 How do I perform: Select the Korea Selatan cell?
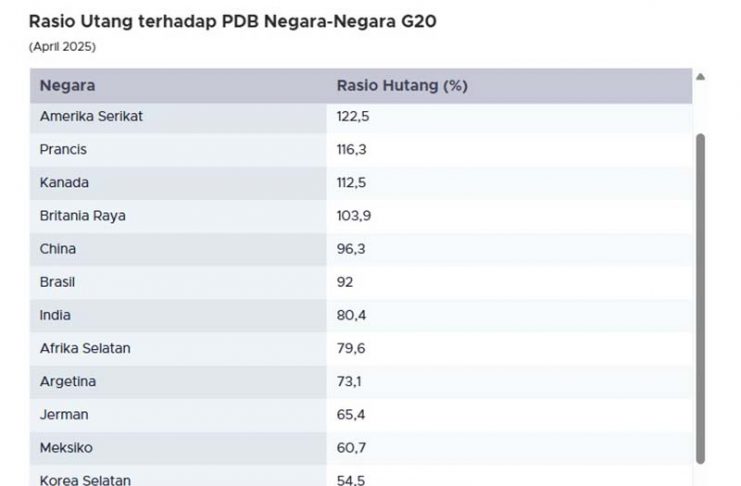pyautogui.click(x=86, y=479)
